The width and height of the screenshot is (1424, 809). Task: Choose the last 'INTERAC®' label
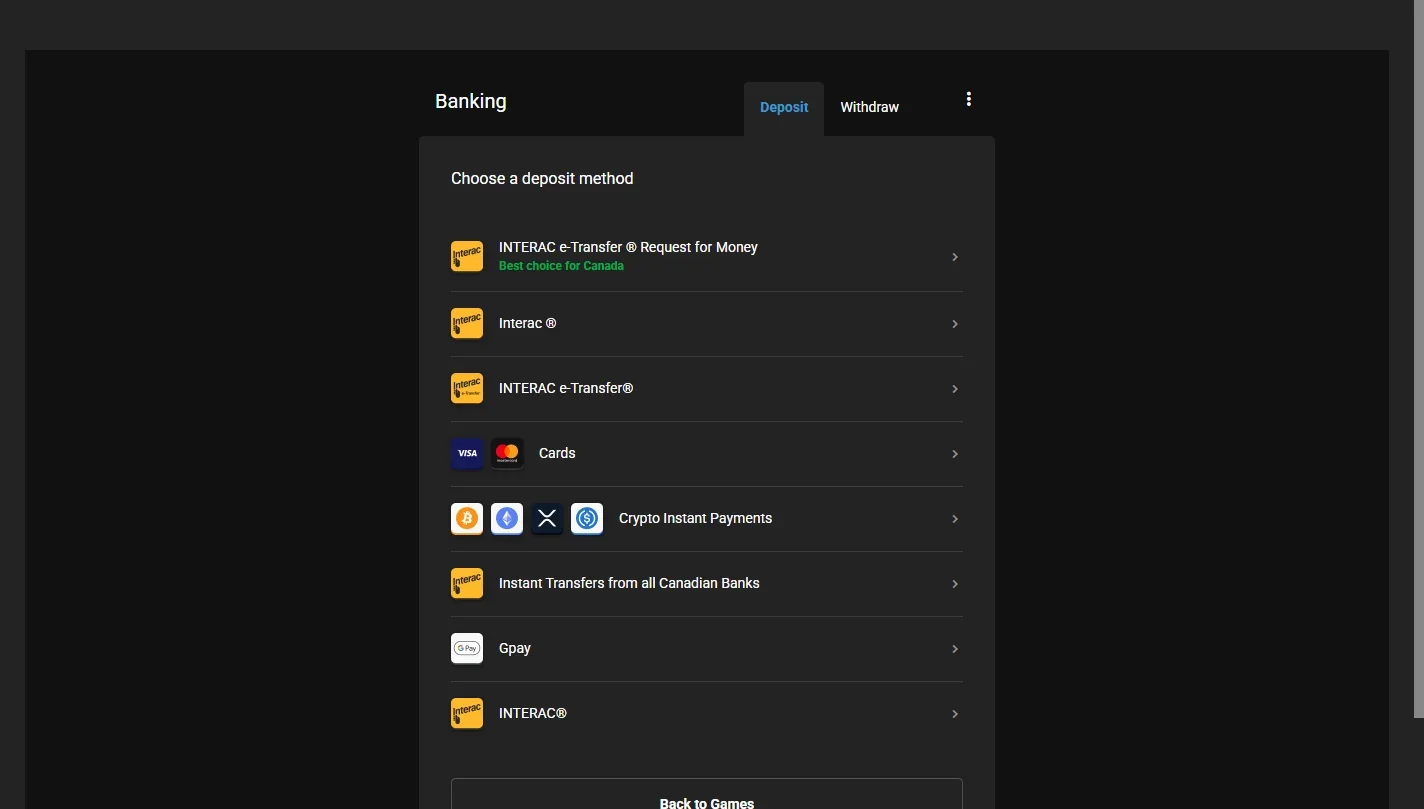[x=533, y=714]
